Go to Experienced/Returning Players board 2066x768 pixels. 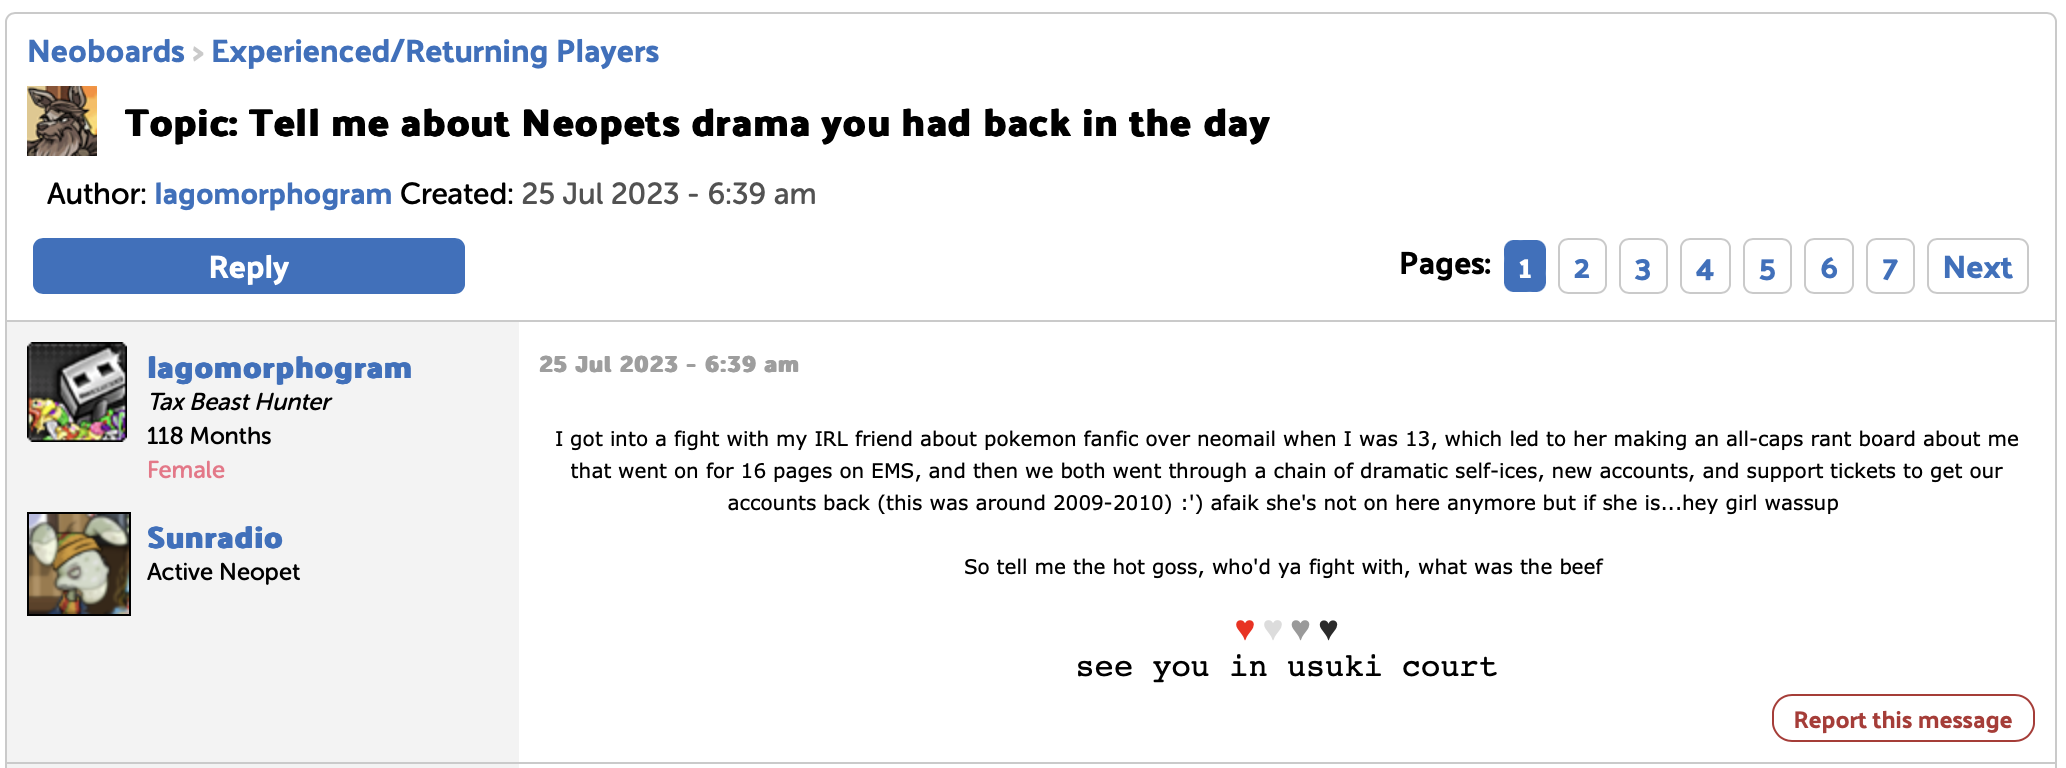pos(435,51)
